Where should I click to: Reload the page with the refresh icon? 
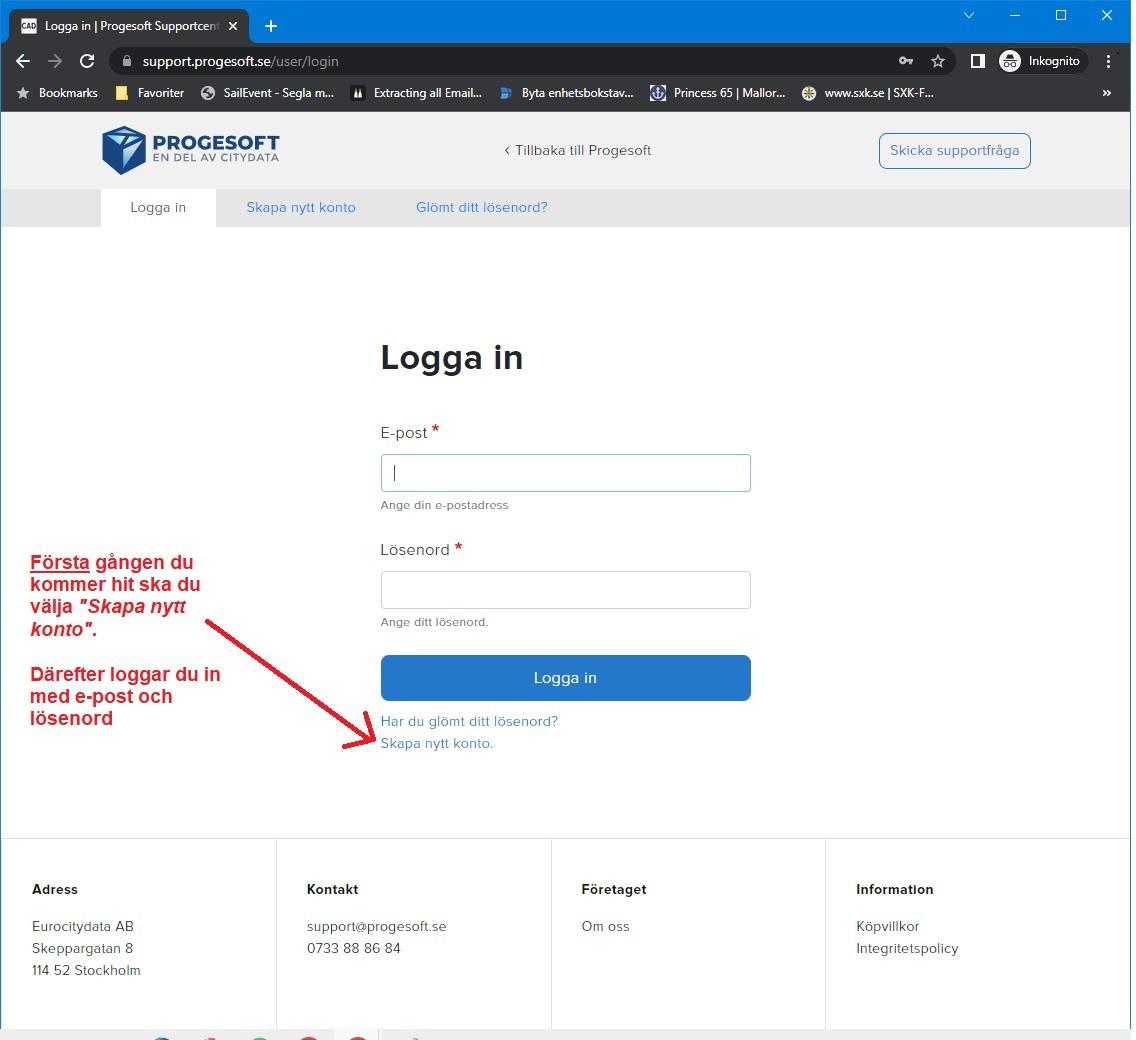87,62
